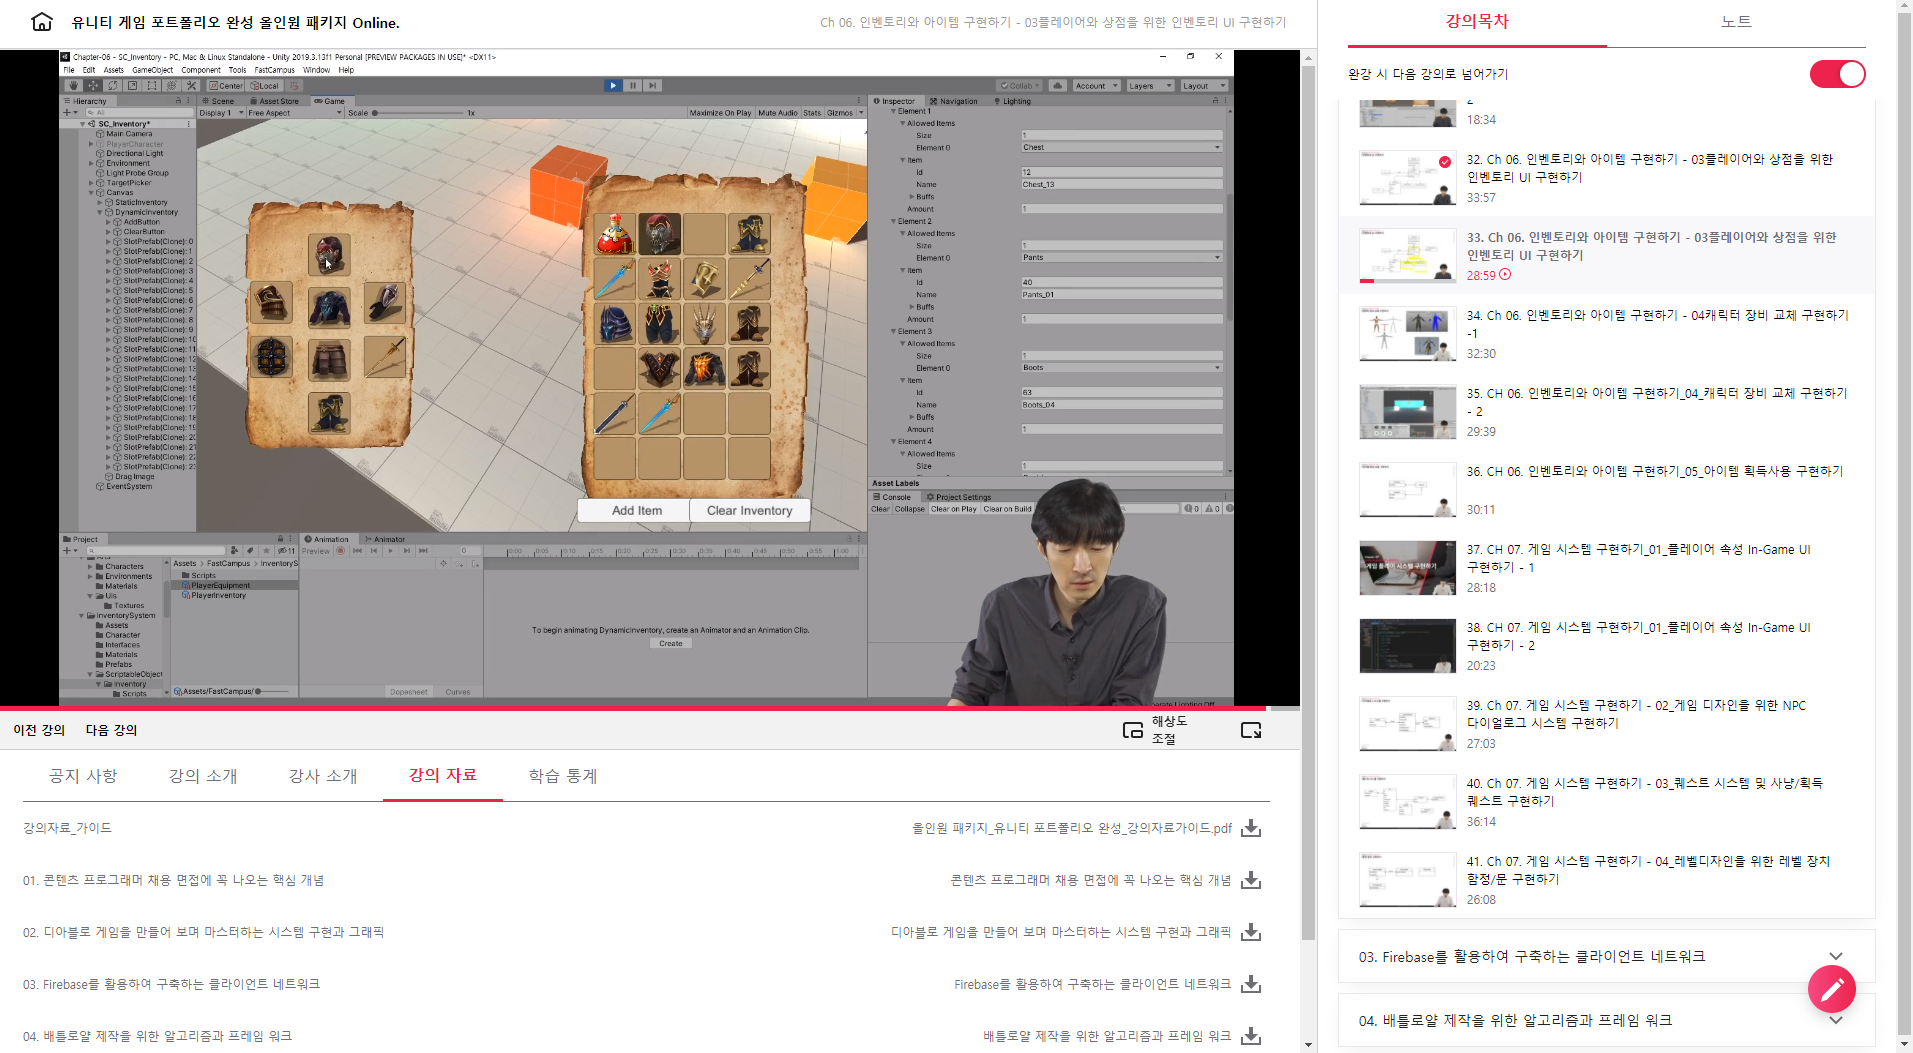Click the Unity cloud services icon
The width and height of the screenshot is (1913, 1053).
click(1058, 86)
